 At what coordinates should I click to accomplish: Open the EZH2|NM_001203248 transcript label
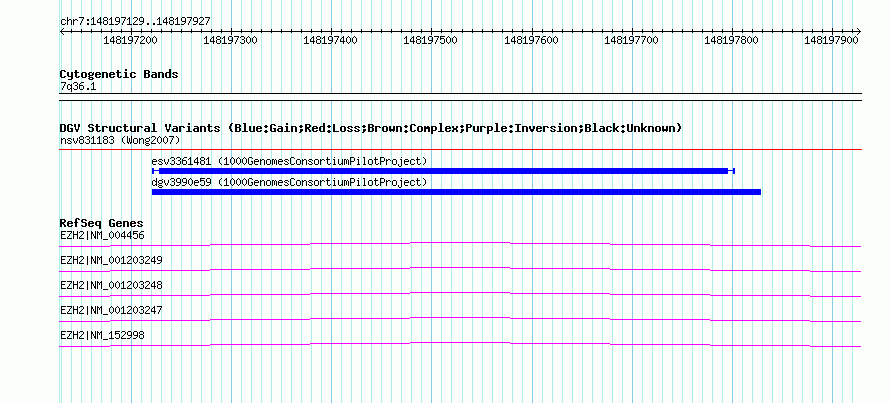[x=111, y=285]
